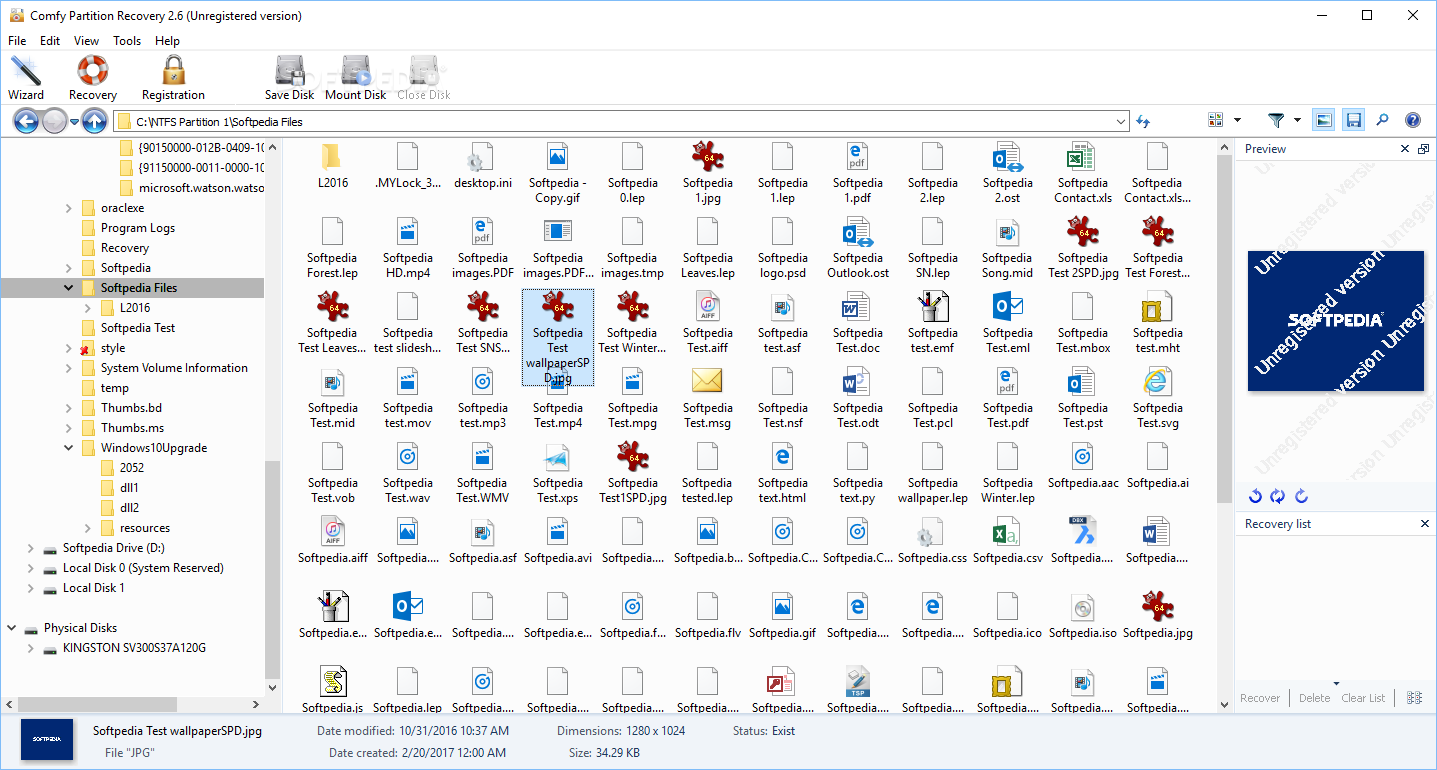Select the Softpedia test.emf file icon

tap(933, 306)
